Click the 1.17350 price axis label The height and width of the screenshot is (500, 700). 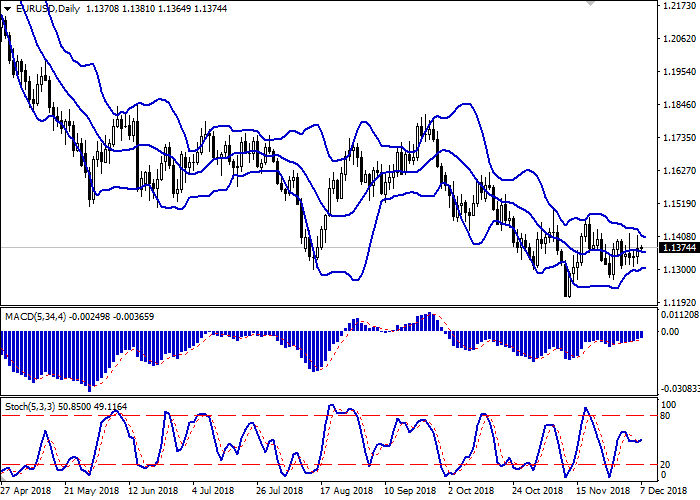[x=680, y=138]
